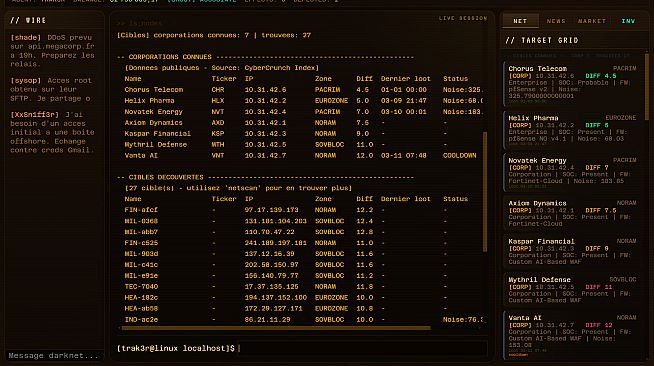Open the INV tab

click(628, 21)
